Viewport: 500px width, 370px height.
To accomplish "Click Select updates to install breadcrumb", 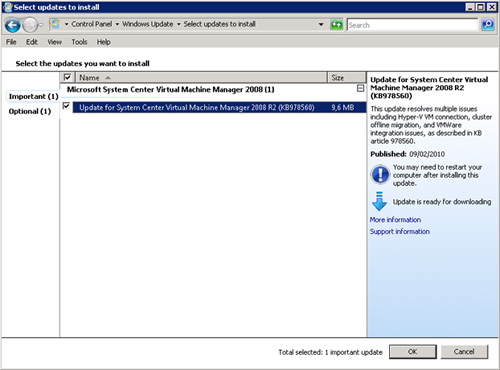I will coord(220,24).
